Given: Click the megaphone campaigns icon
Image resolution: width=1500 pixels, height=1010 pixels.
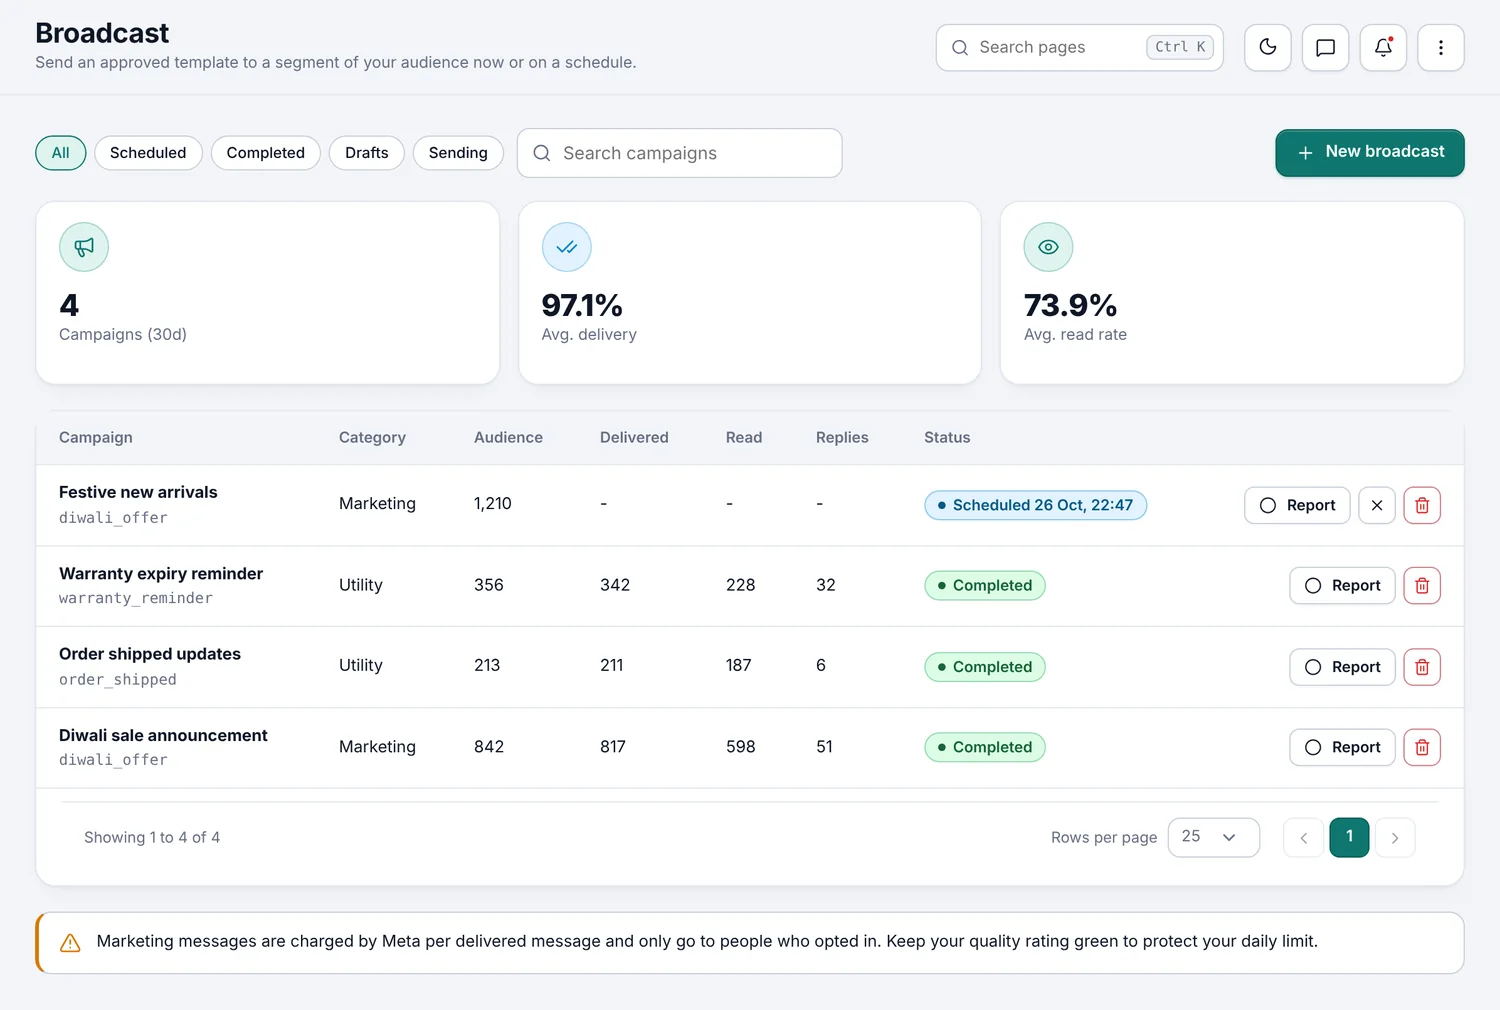Looking at the screenshot, I should [x=84, y=247].
